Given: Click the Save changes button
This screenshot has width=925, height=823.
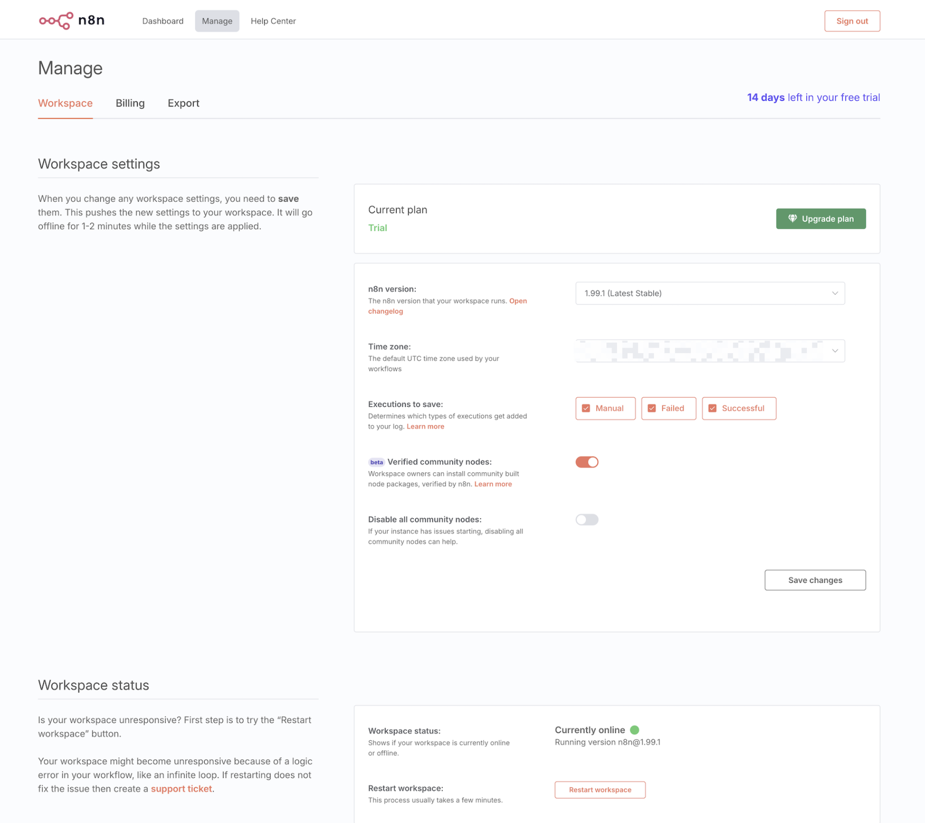Looking at the screenshot, I should [815, 580].
